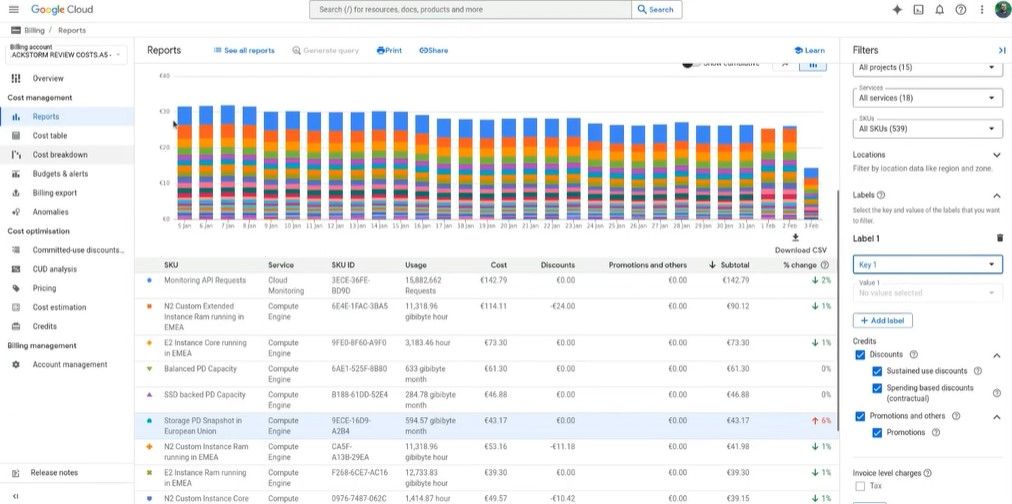The width and height of the screenshot is (1012, 504).
Task: Open help for Sustained use discounts
Action: click(977, 371)
